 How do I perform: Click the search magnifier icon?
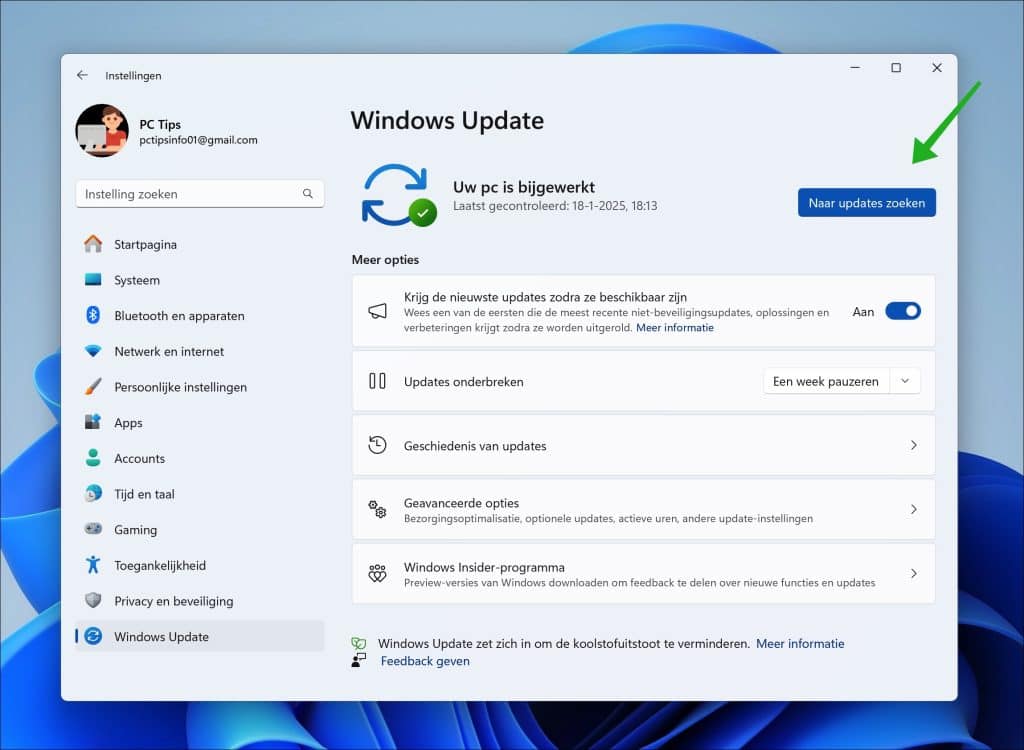(308, 193)
